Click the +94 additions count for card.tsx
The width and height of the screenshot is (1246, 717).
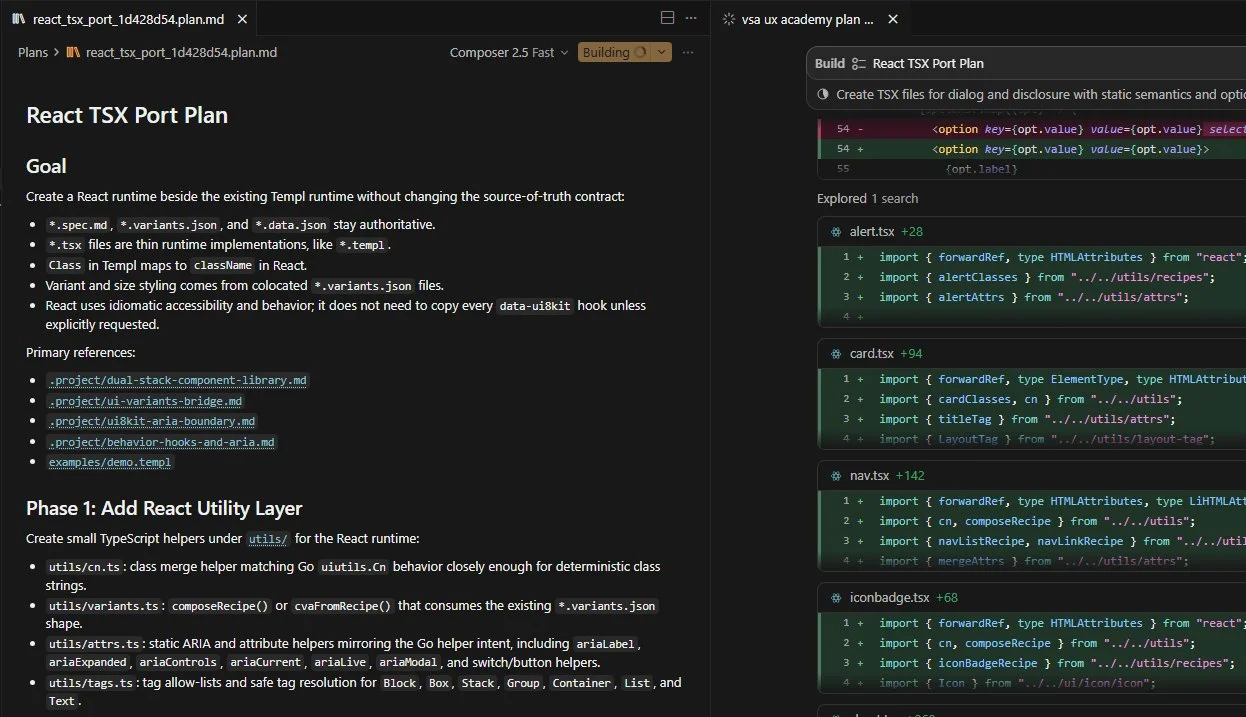click(911, 353)
